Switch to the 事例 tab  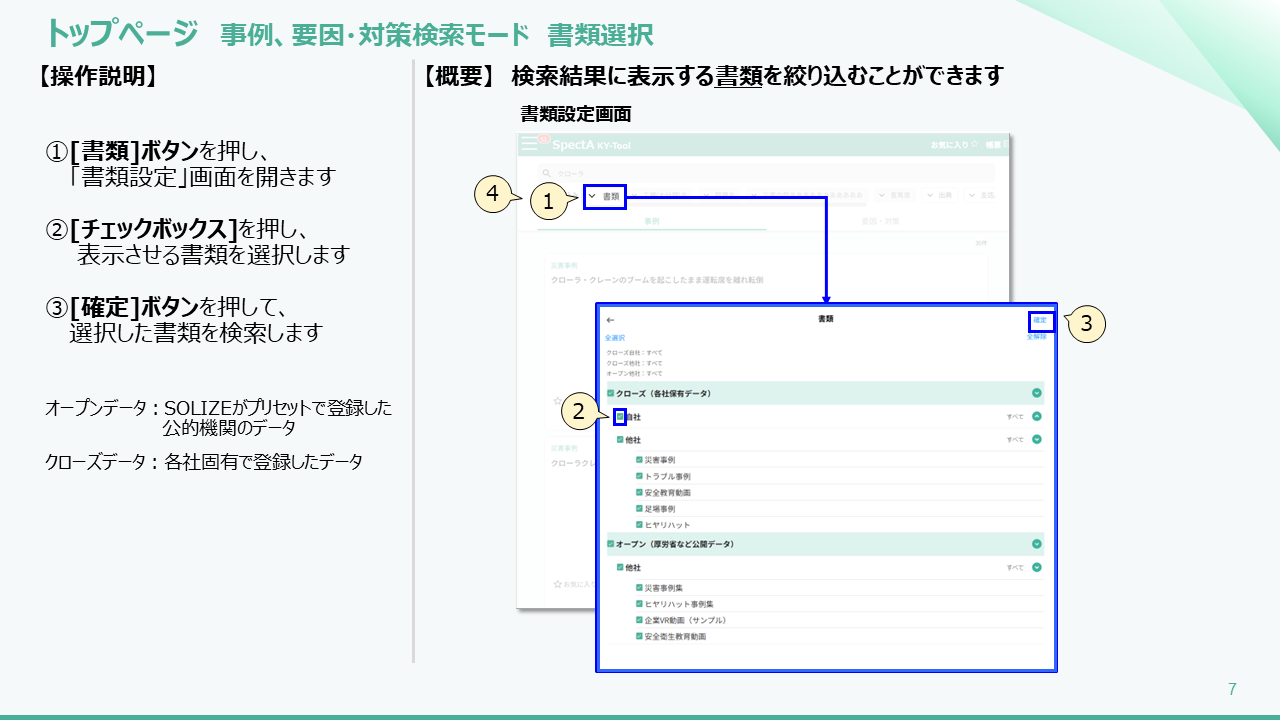(x=652, y=220)
